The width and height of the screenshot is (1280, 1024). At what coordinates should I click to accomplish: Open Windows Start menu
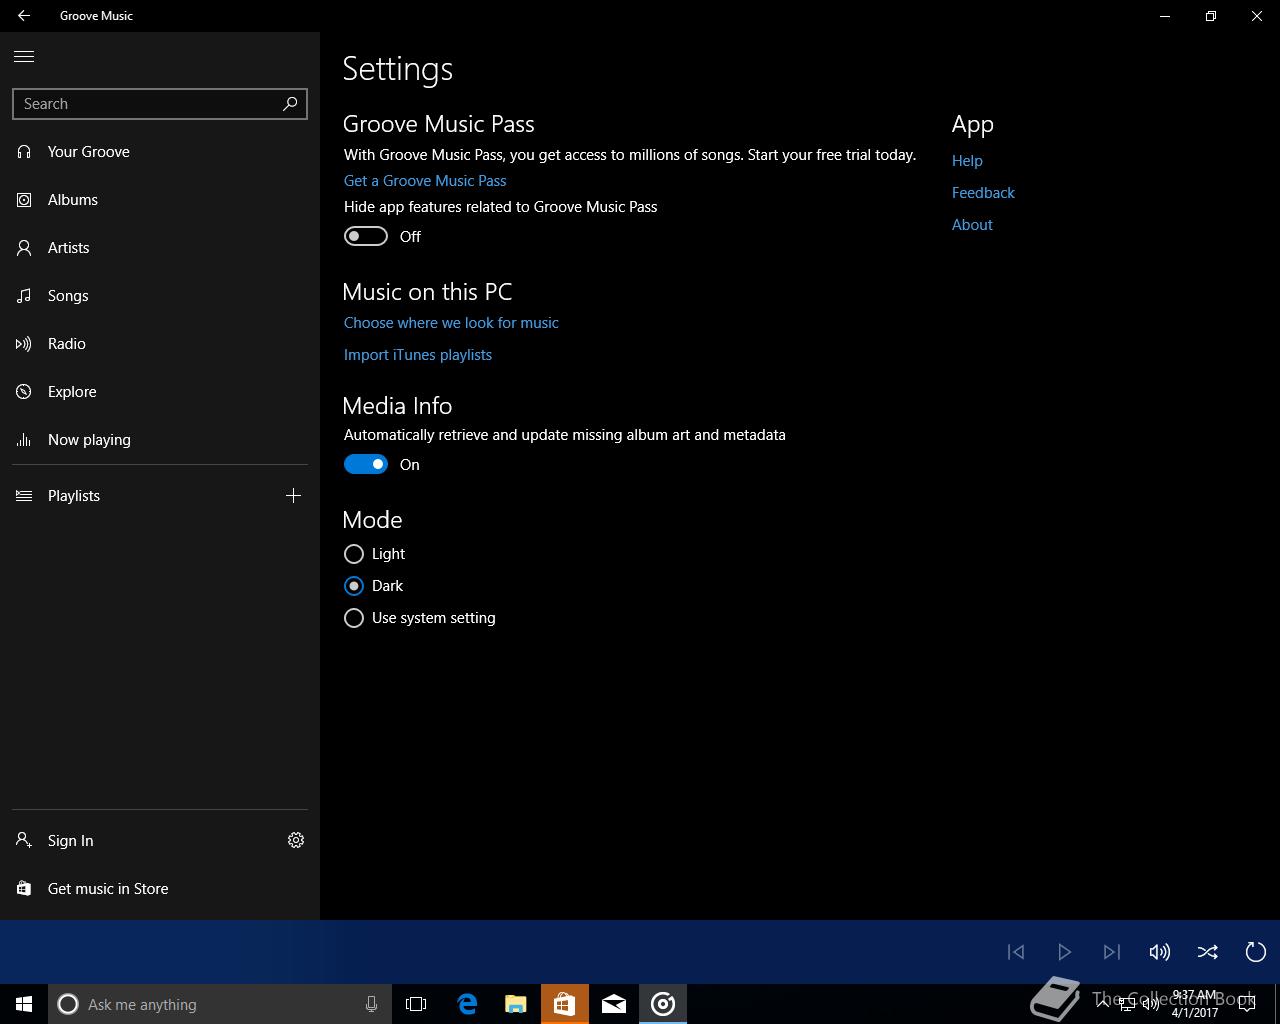tap(24, 1004)
